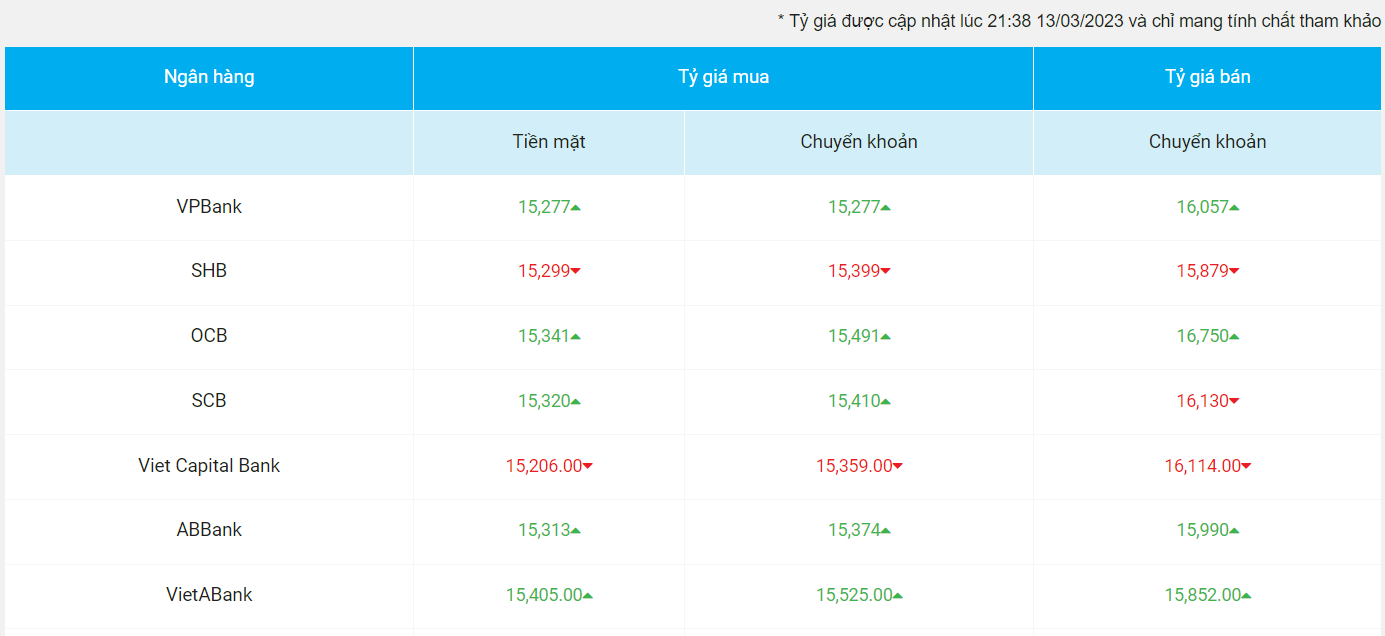1385x636 pixels.
Task: Click red down arrow next to SHB 15,299
Action: (576, 272)
